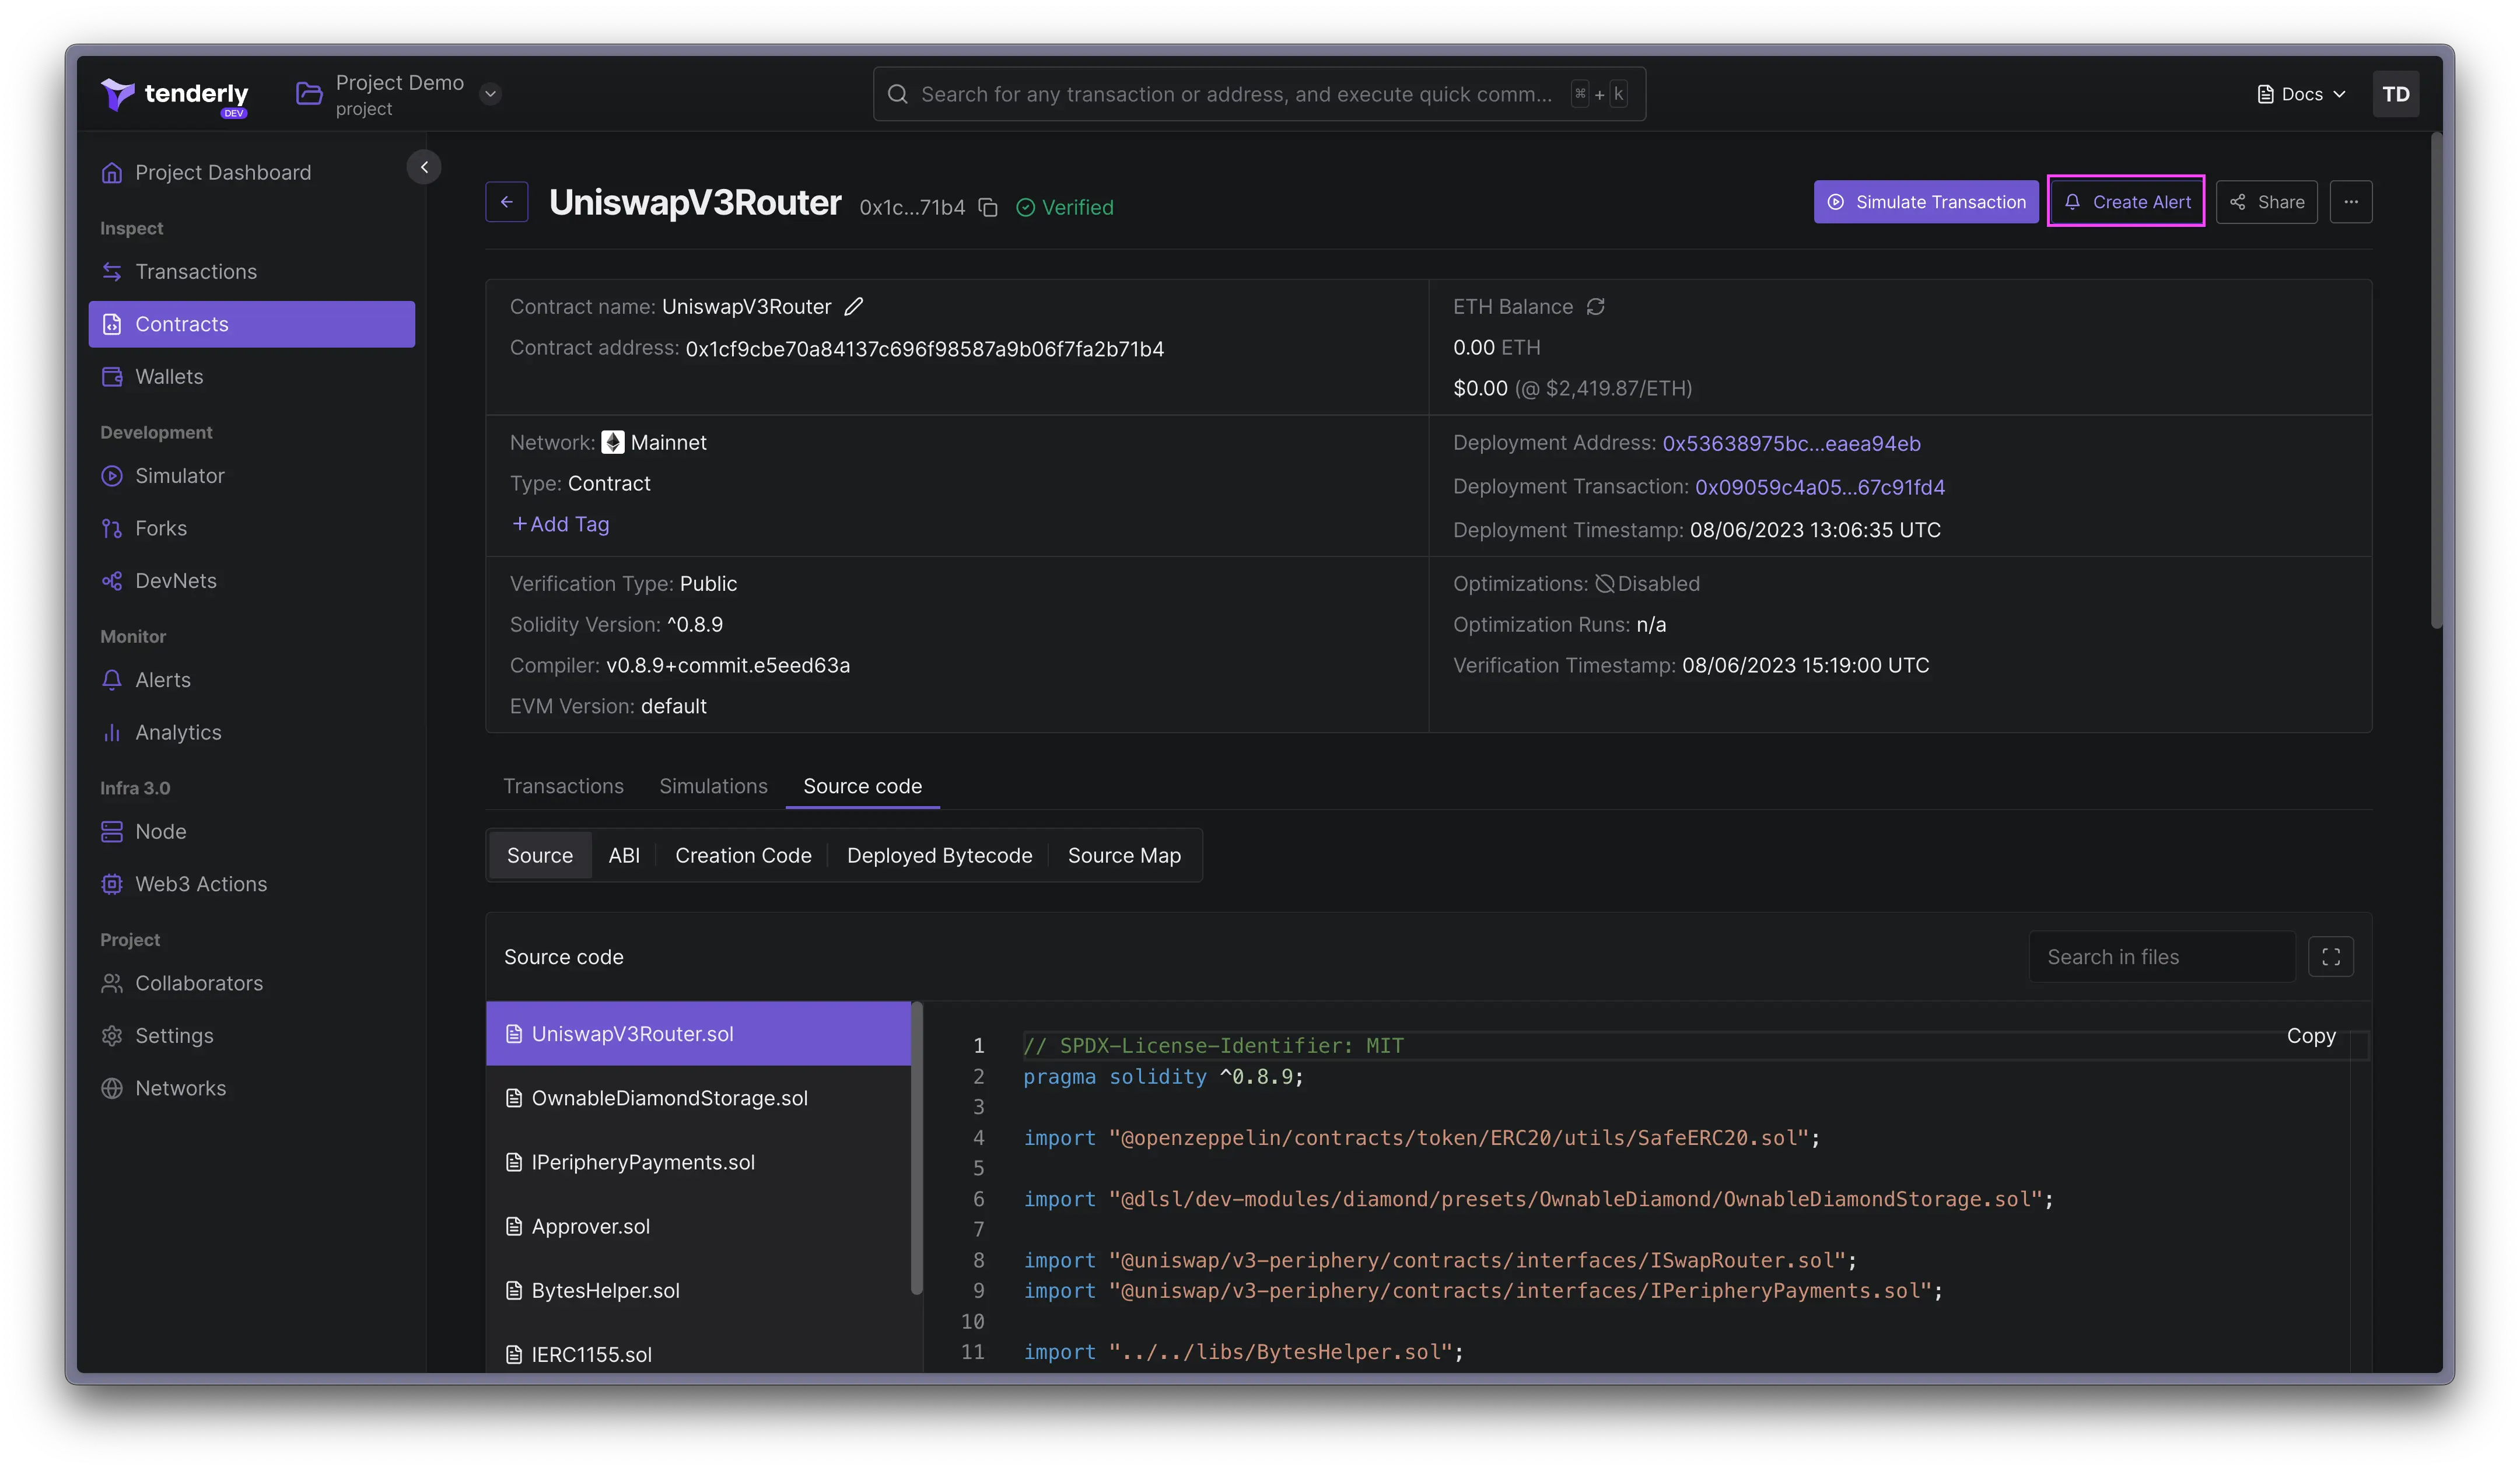Screen dimensions: 2520x1471
Task: Focus the global transaction search bar
Action: click(x=1259, y=94)
